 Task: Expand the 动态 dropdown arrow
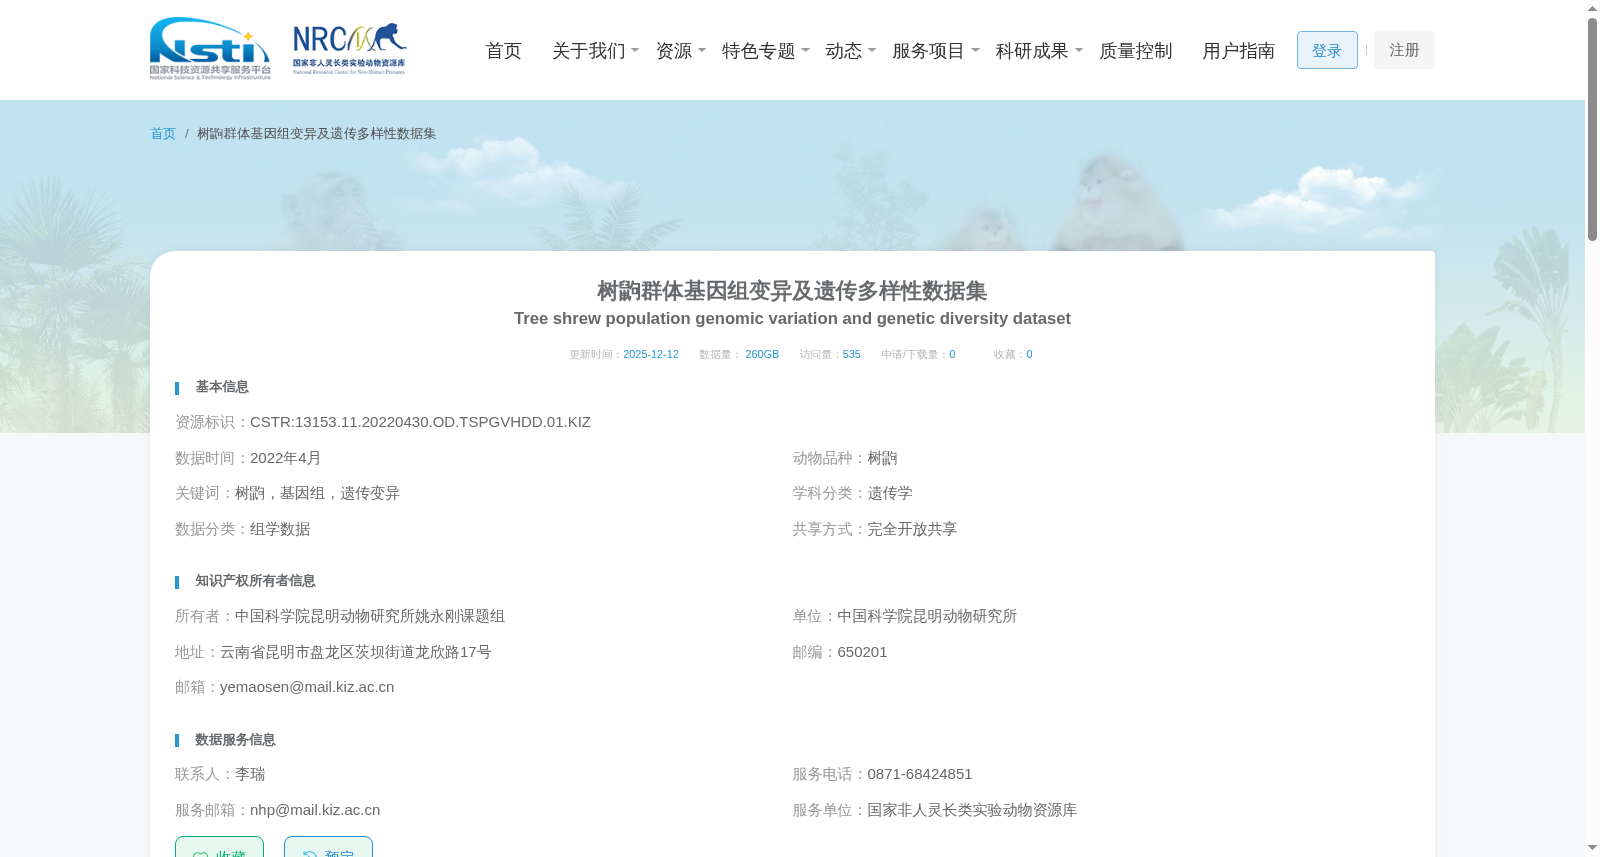tap(872, 50)
